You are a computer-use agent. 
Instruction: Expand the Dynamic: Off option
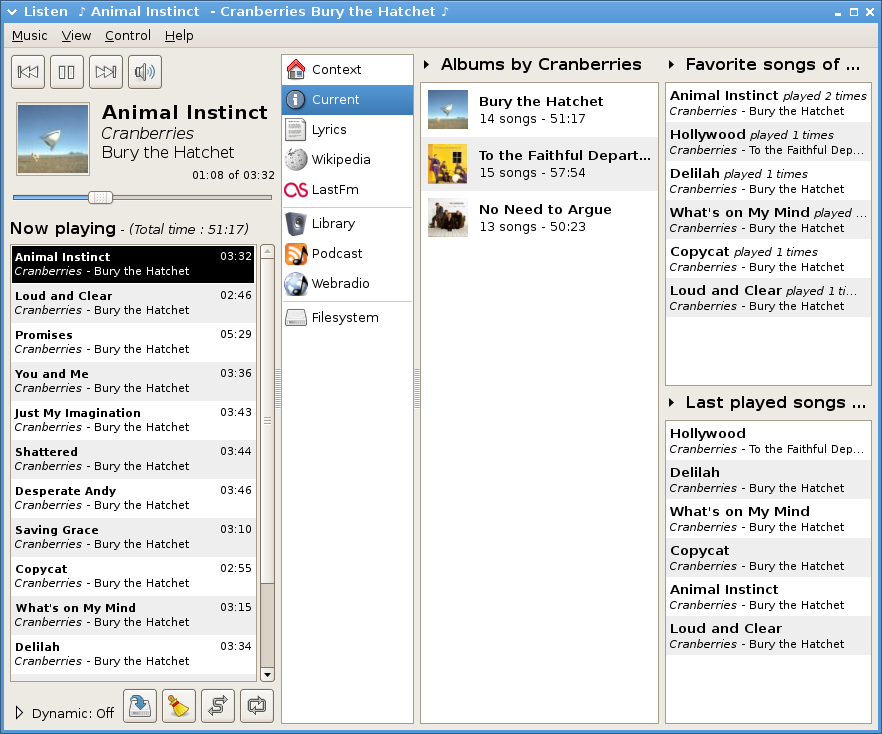pos(20,713)
